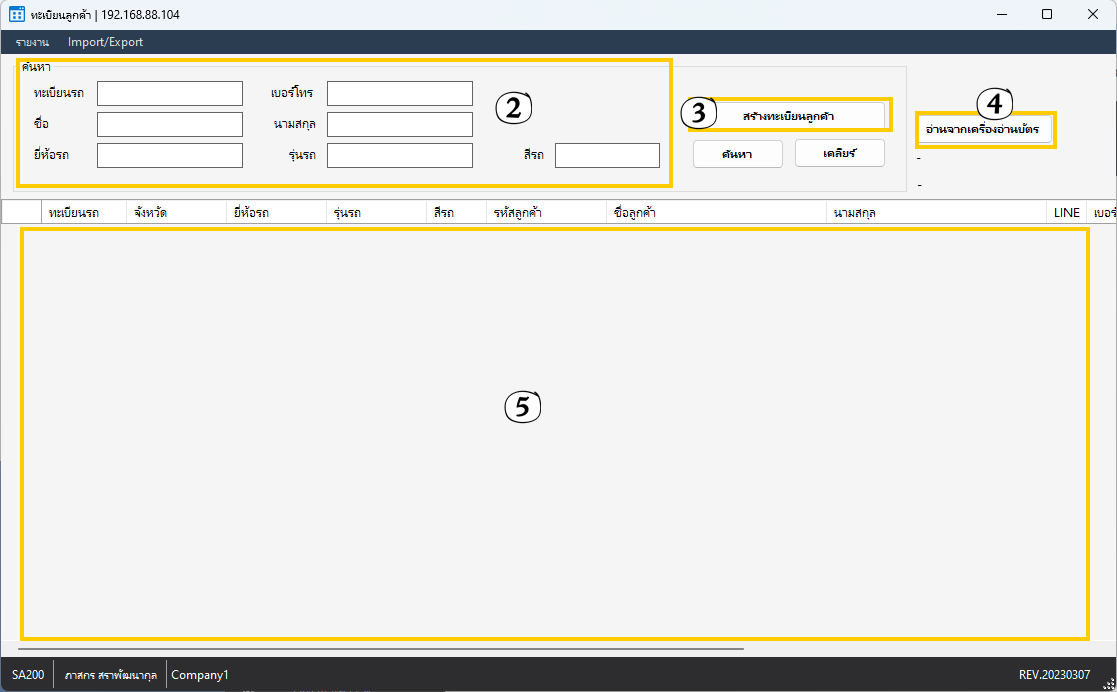Click the สีรถ search input field

point(607,156)
